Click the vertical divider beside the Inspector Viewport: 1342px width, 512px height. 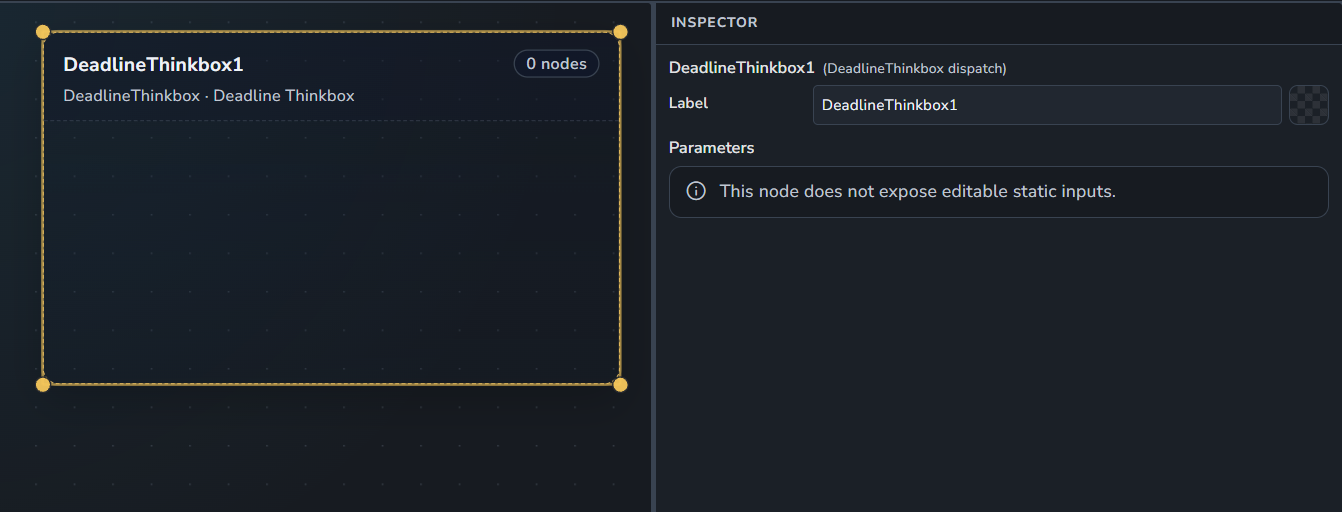pyautogui.click(x=653, y=256)
